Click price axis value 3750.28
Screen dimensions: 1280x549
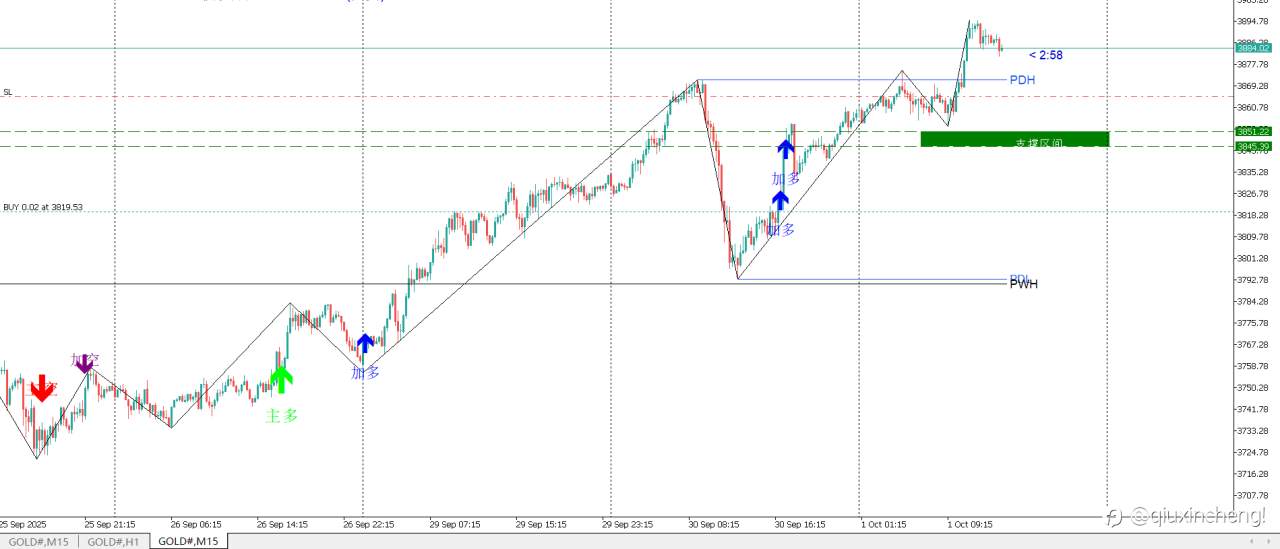(1254, 388)
